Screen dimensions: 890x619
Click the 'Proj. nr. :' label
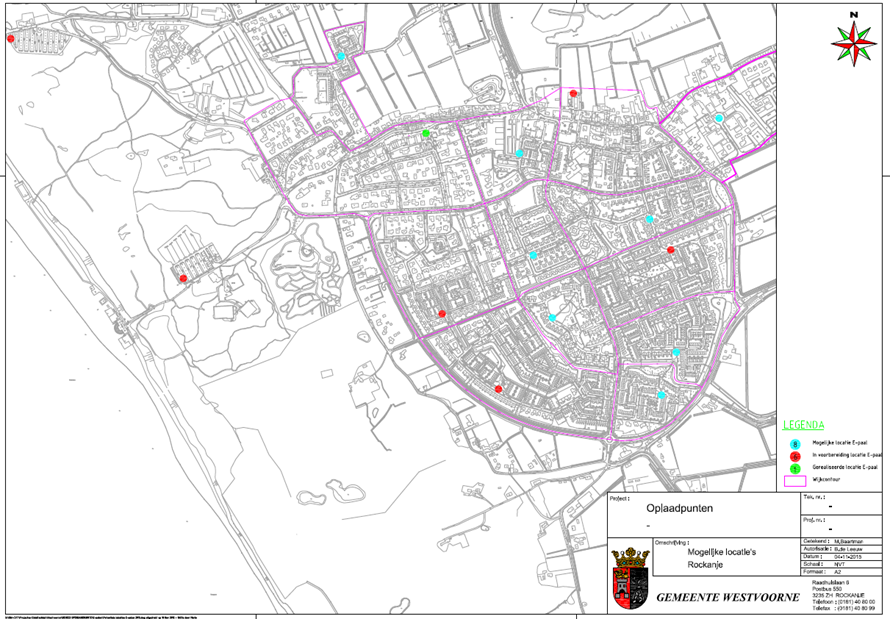pyautogui.click(x=815, y=519)
